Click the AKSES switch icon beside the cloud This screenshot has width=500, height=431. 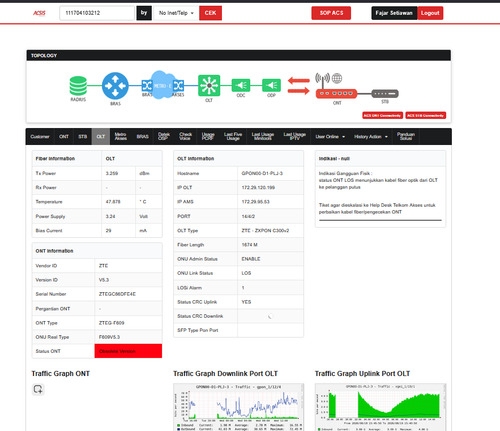point(178,86)
